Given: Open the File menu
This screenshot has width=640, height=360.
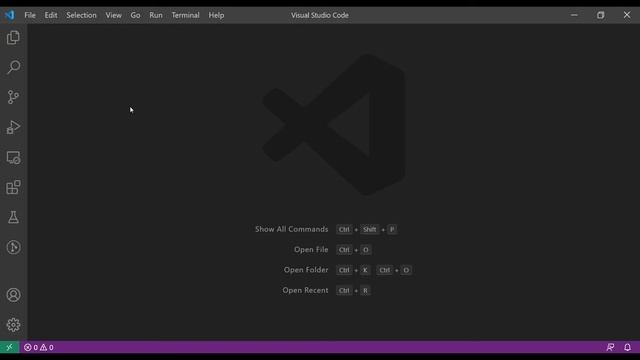Looking at the screenshot, I should [30, 15].
